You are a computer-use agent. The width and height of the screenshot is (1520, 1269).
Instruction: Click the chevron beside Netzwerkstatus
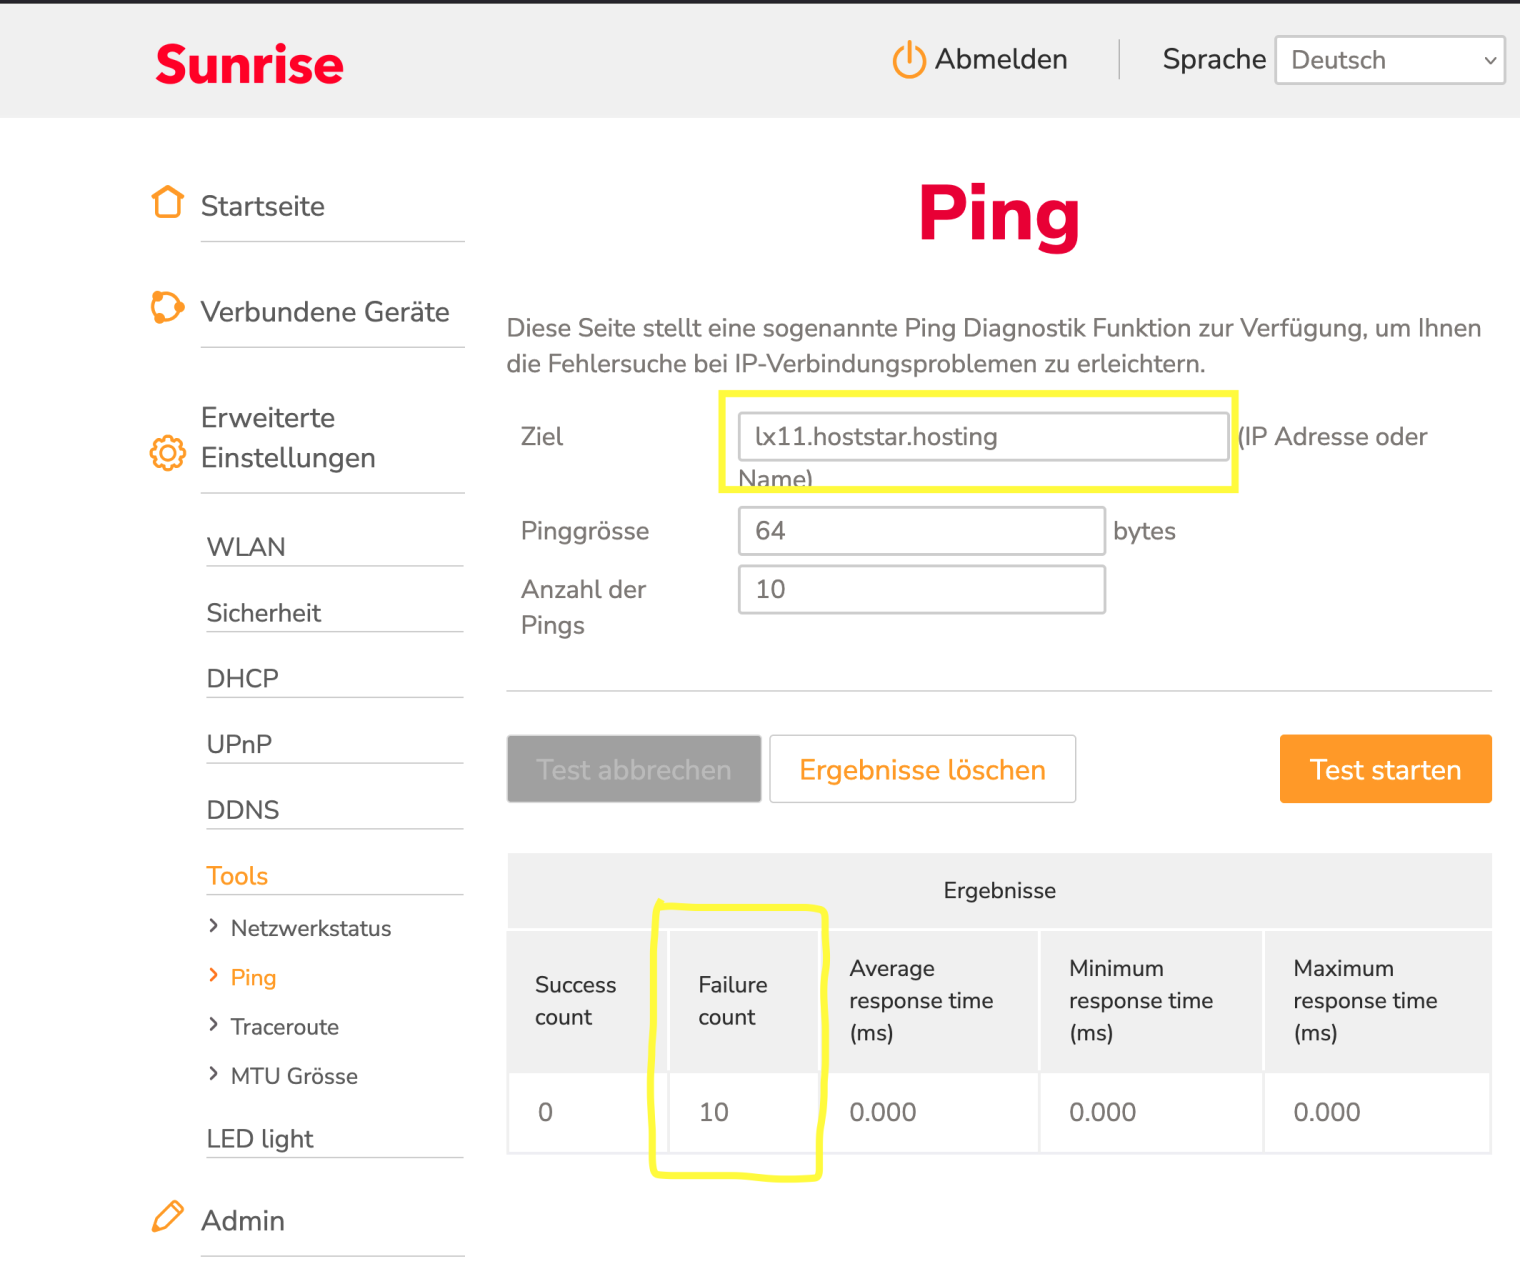point(213,926)
